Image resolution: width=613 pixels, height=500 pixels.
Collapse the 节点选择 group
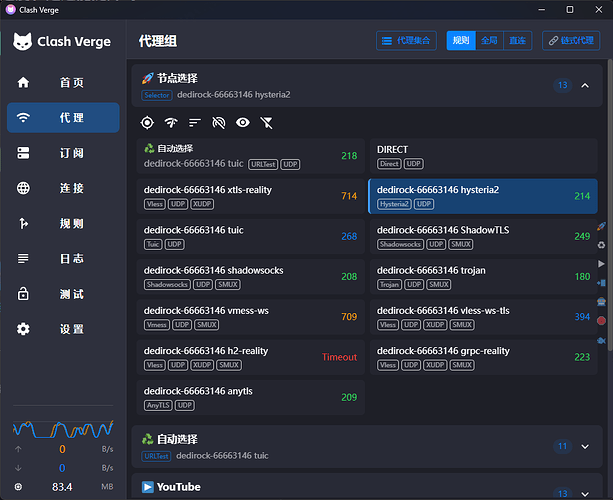pyautogui.click(x=585, y=85)
